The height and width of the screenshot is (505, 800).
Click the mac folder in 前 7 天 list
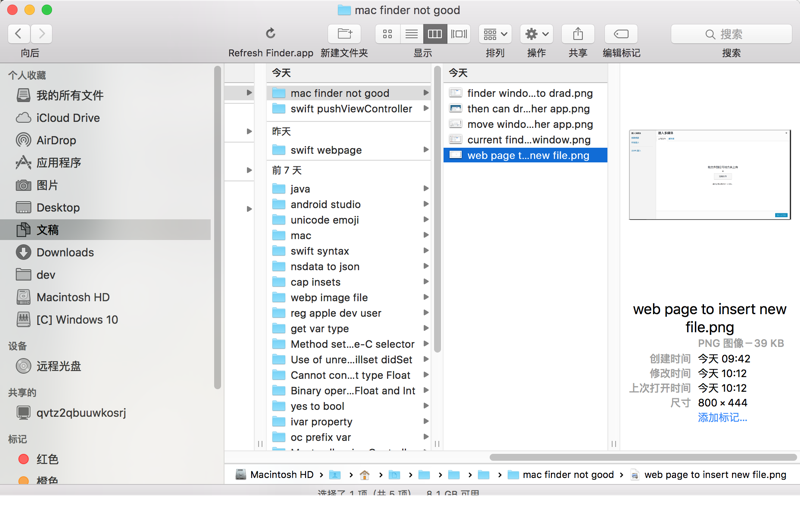tap(349, 236)
